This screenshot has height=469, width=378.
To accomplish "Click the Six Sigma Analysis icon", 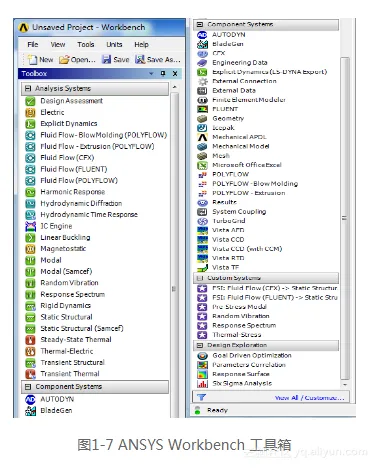I will point(202,384).
